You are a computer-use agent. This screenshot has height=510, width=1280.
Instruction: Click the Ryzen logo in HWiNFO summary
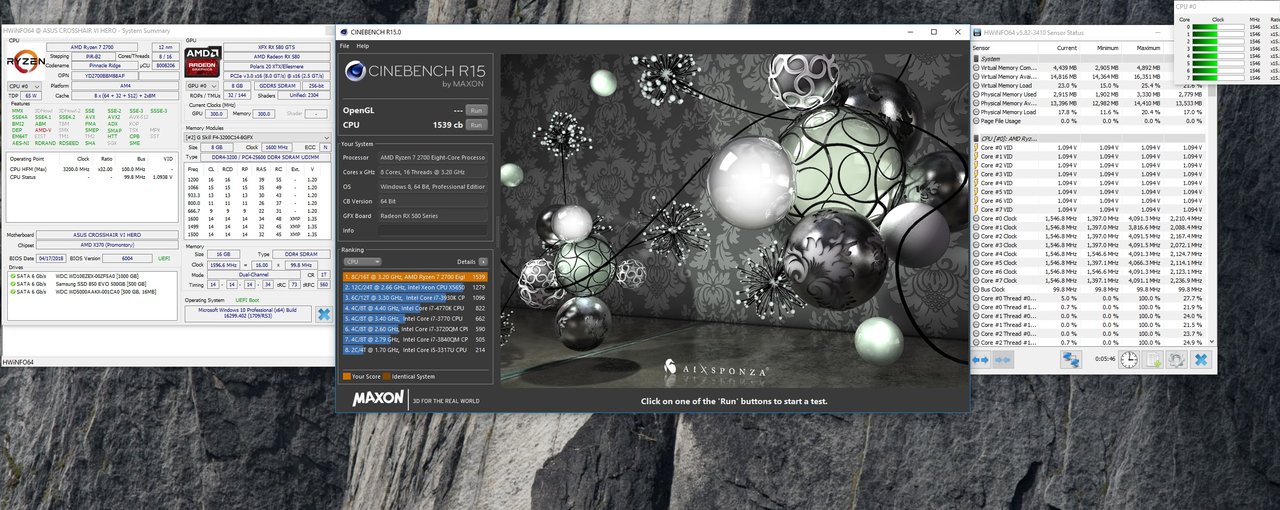click(24, 62)
